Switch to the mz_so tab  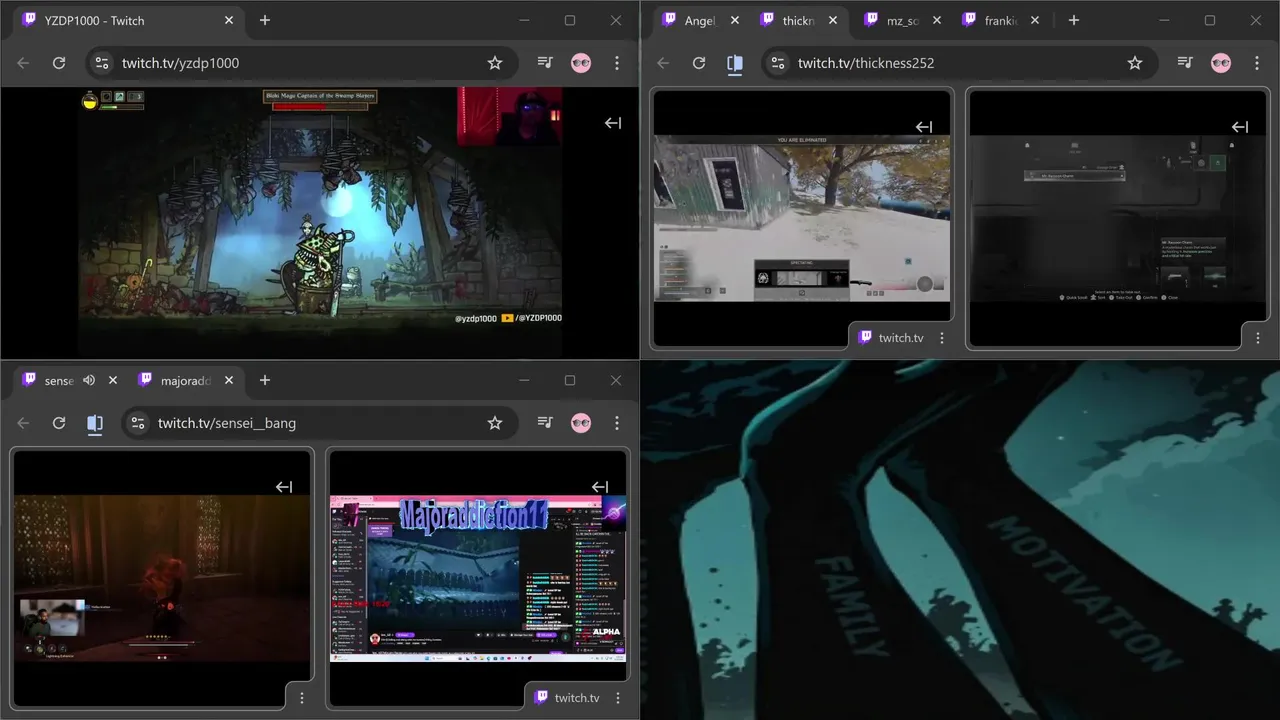coord(901,20)
